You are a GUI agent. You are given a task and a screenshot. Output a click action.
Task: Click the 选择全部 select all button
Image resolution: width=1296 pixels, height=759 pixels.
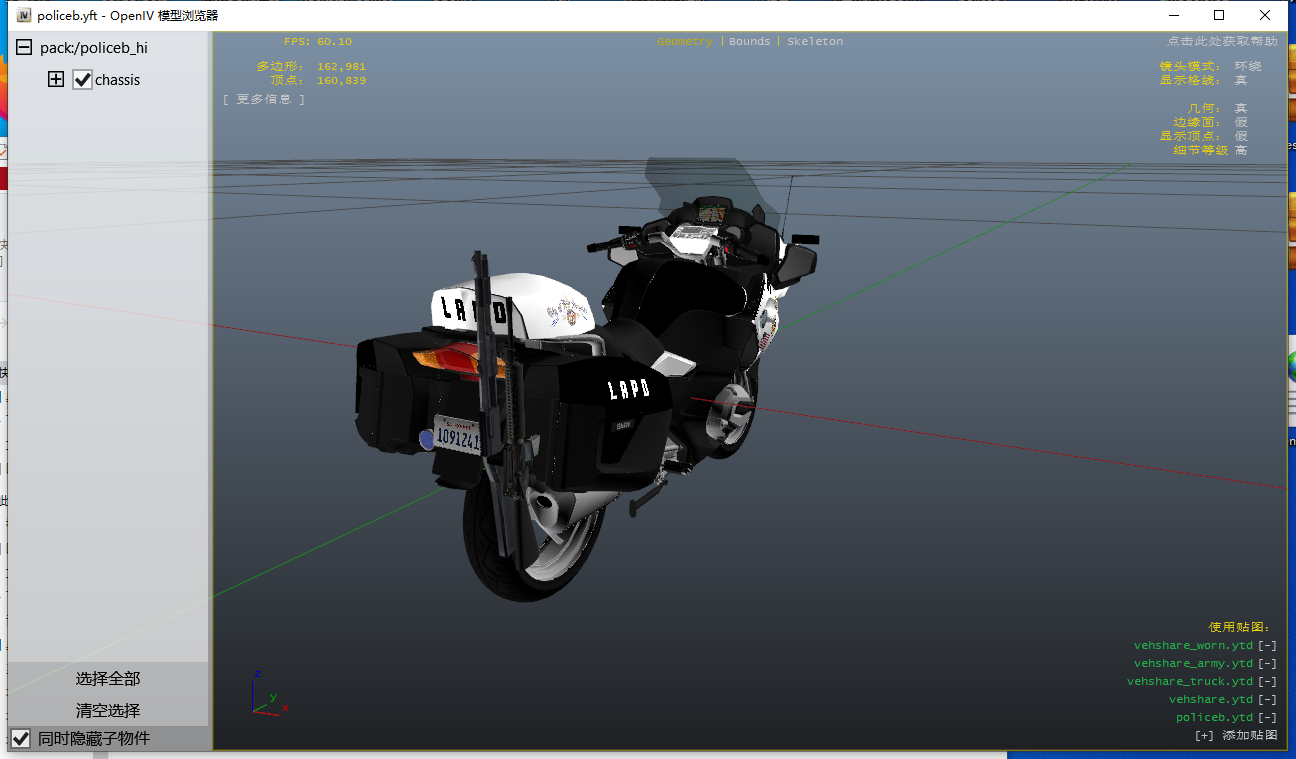(108, 679)
